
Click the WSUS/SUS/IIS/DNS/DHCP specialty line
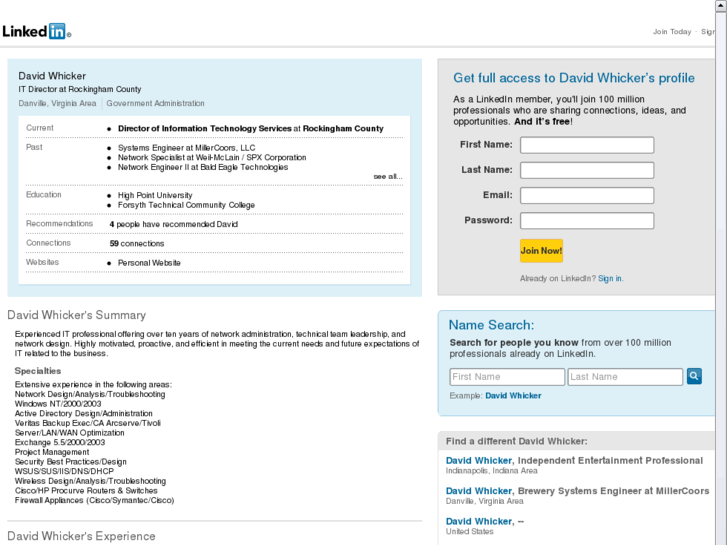click(64, 471)
